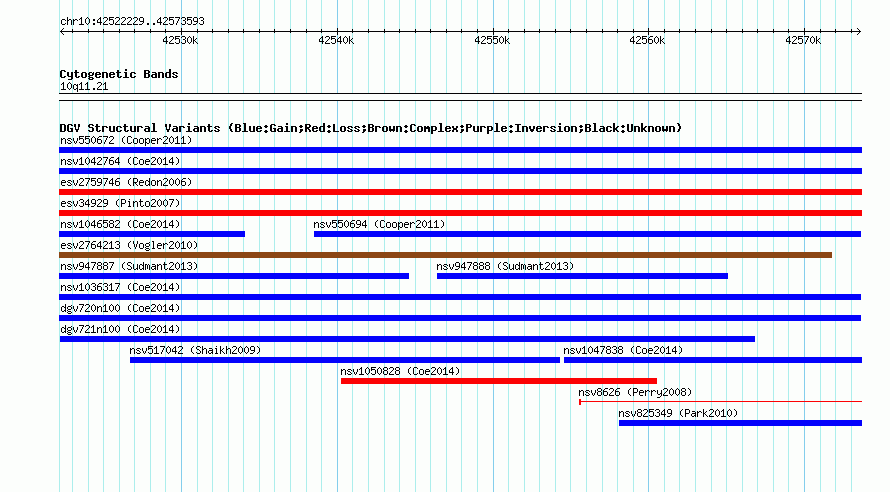This screenshot has height=492, width=890.
Task: Open the esv34929 (Pinto2007) loss bar
Action: pos(460,213)
